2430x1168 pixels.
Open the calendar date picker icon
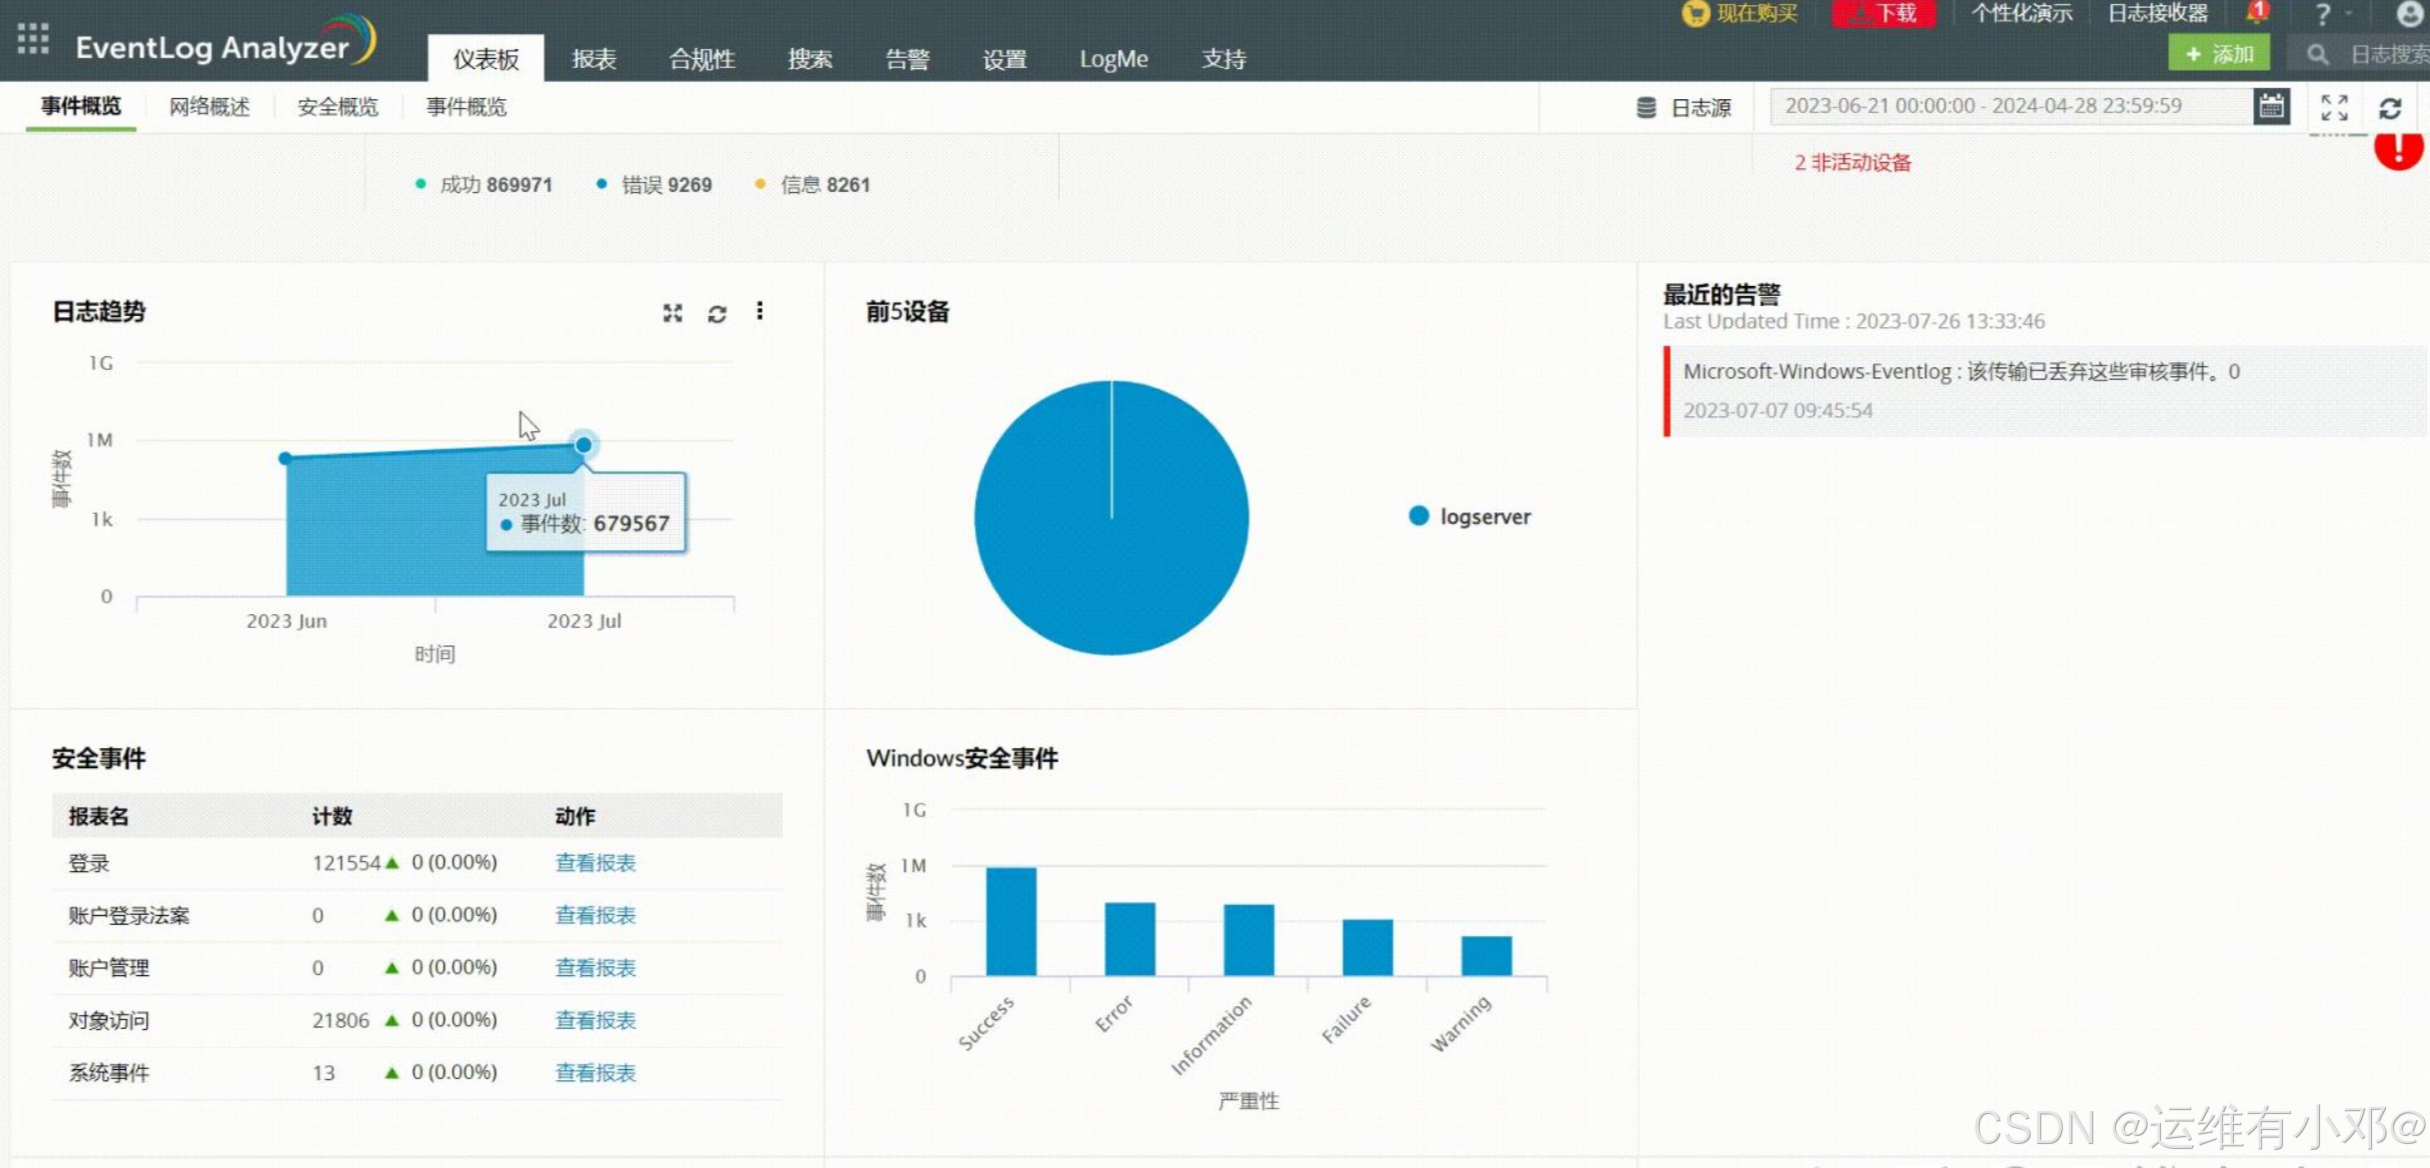point(2271,106)
